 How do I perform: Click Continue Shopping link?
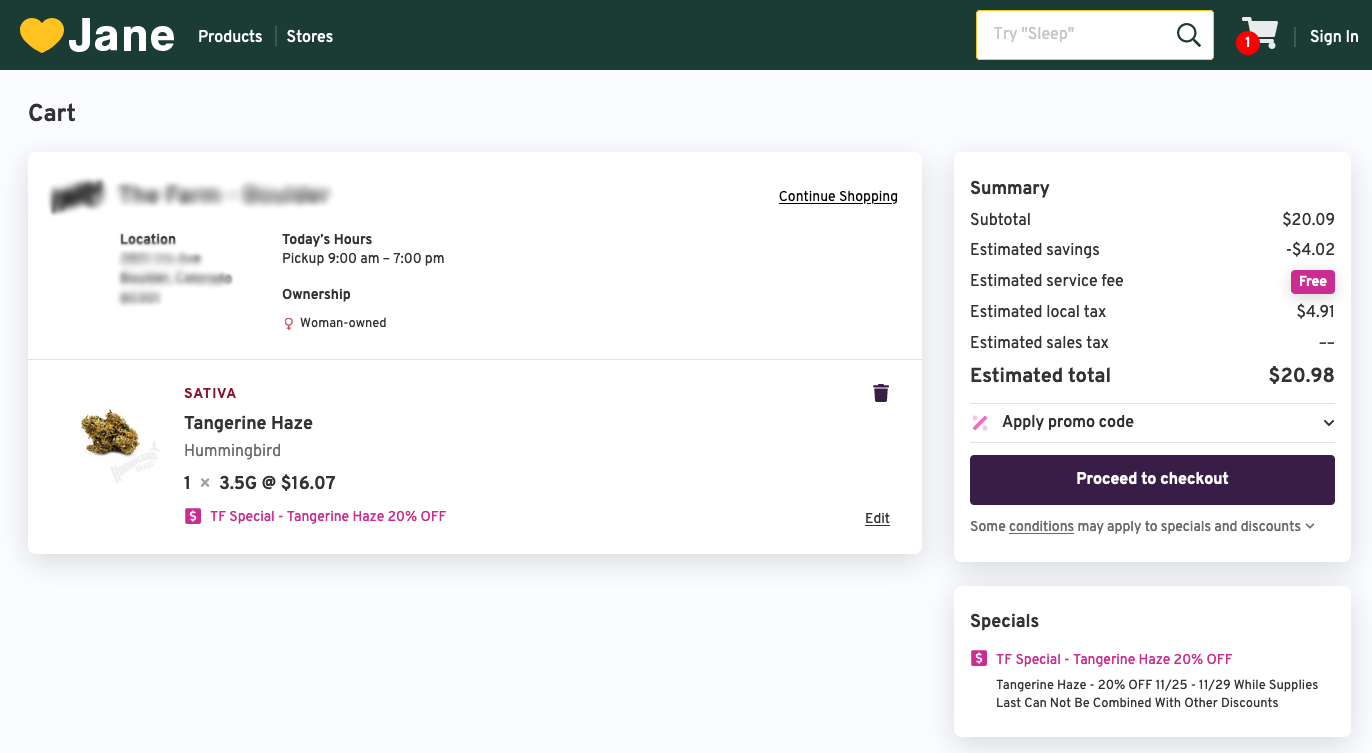(x=838, y=196)
